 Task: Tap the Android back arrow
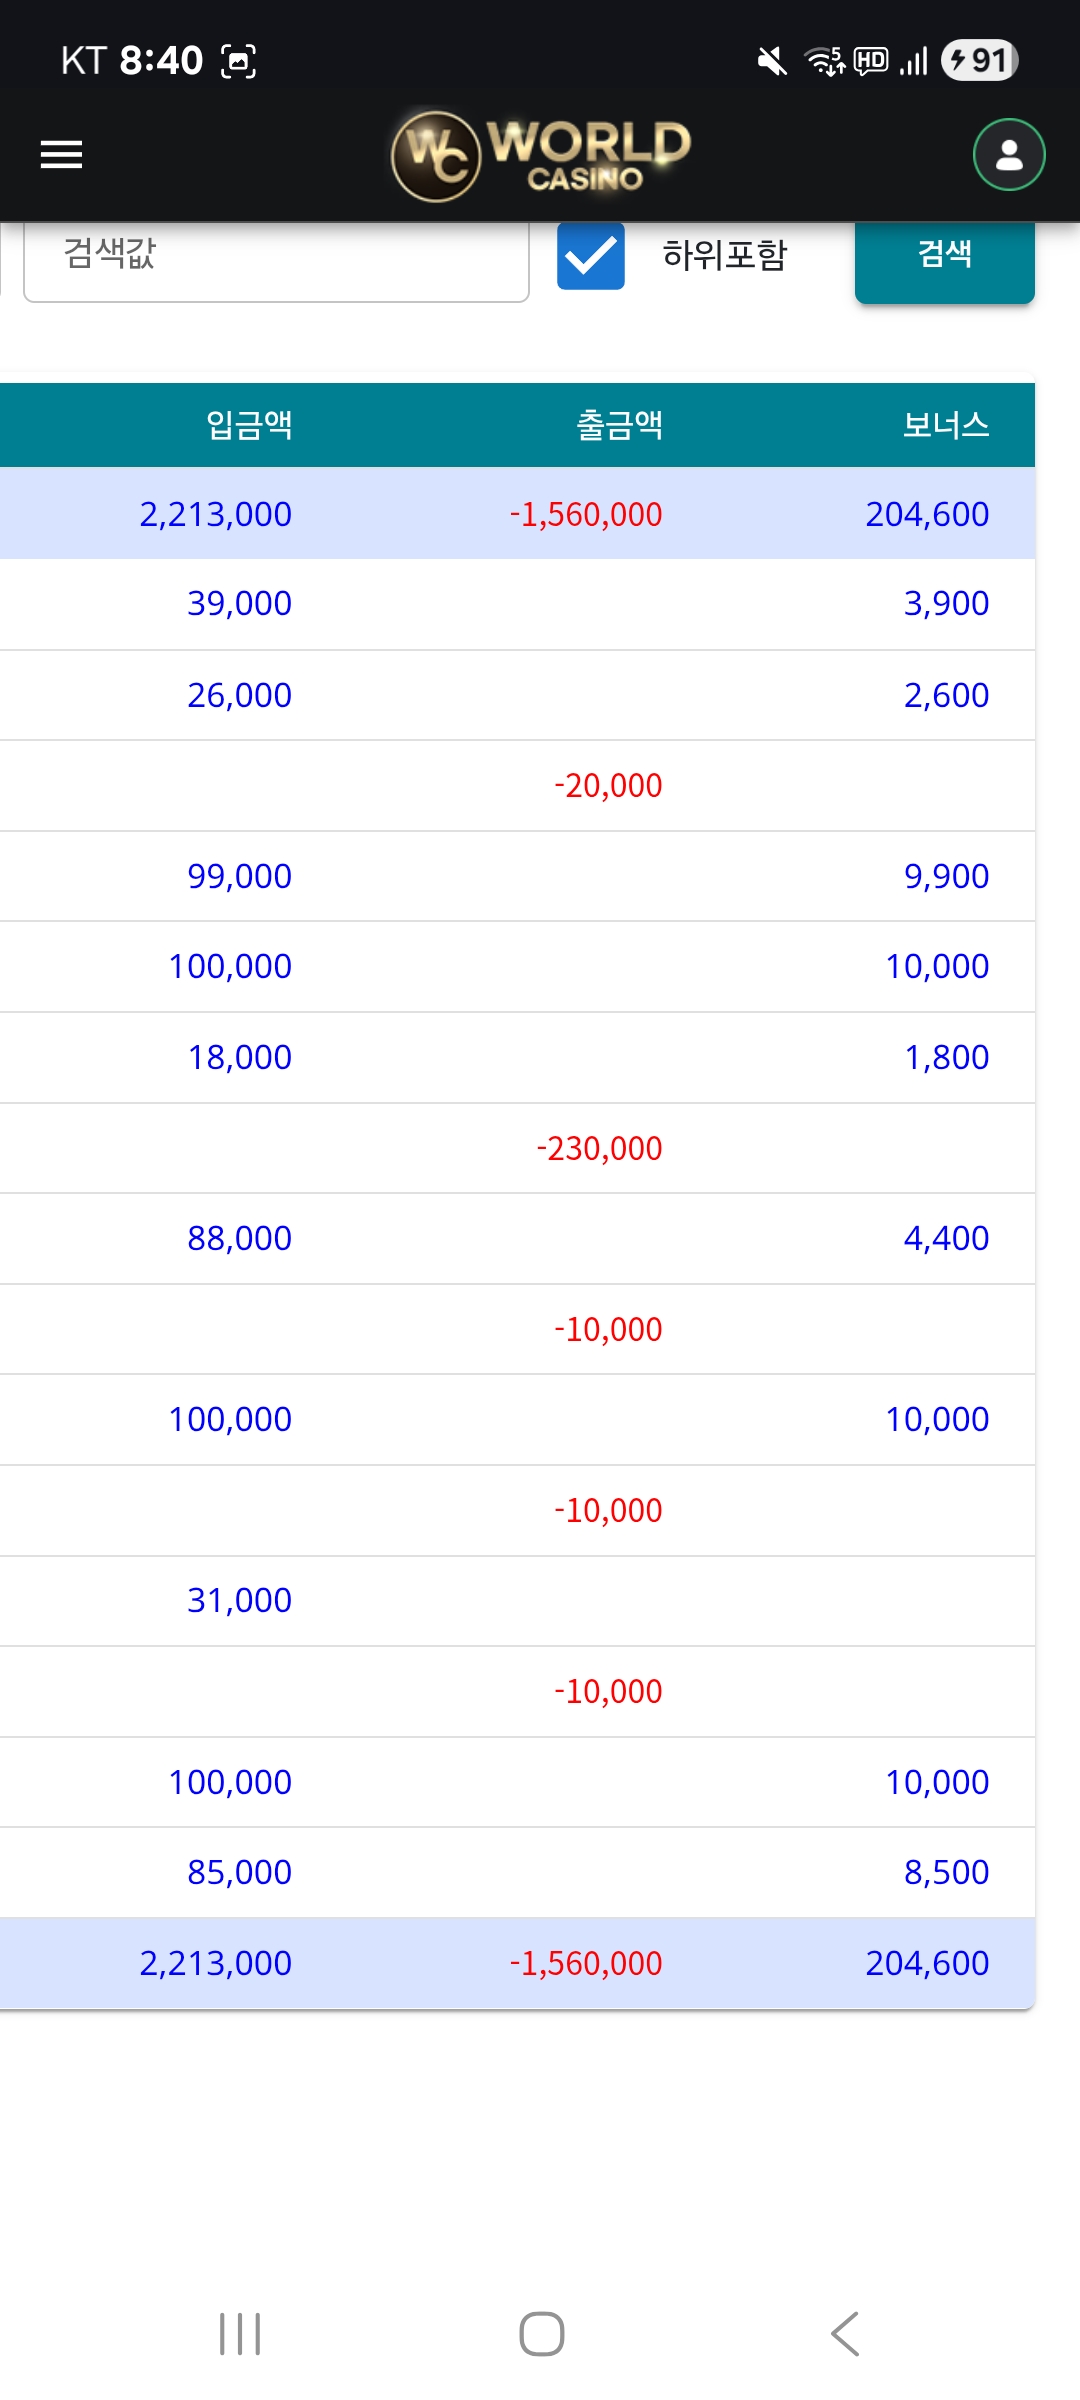(845, 2334)
